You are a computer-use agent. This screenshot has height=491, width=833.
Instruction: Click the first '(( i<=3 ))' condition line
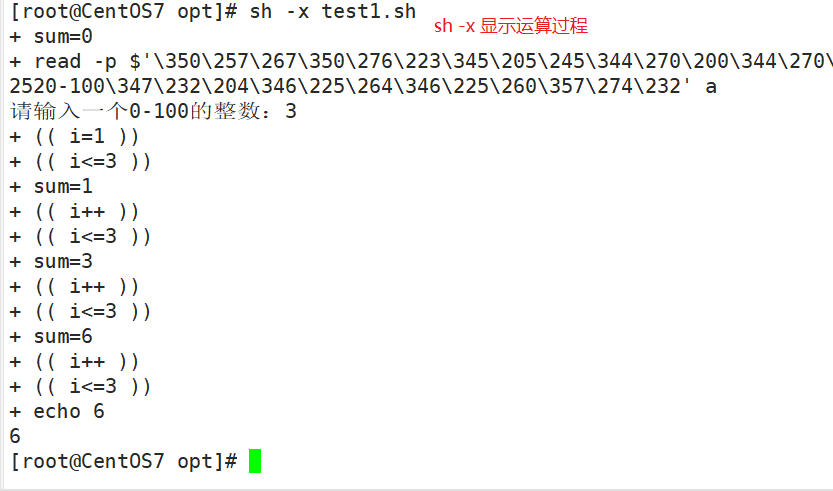[93, 161]
